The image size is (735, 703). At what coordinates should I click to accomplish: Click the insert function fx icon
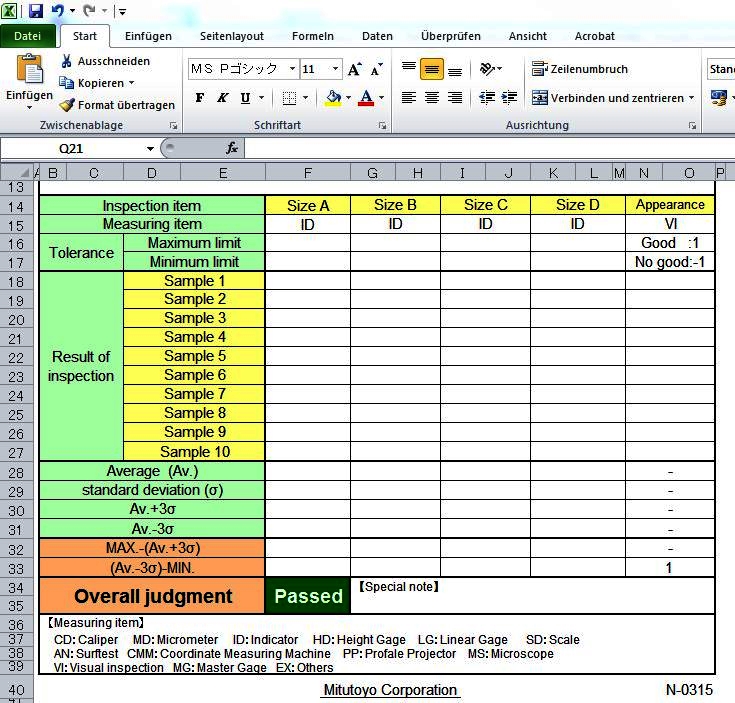(232, 149)
